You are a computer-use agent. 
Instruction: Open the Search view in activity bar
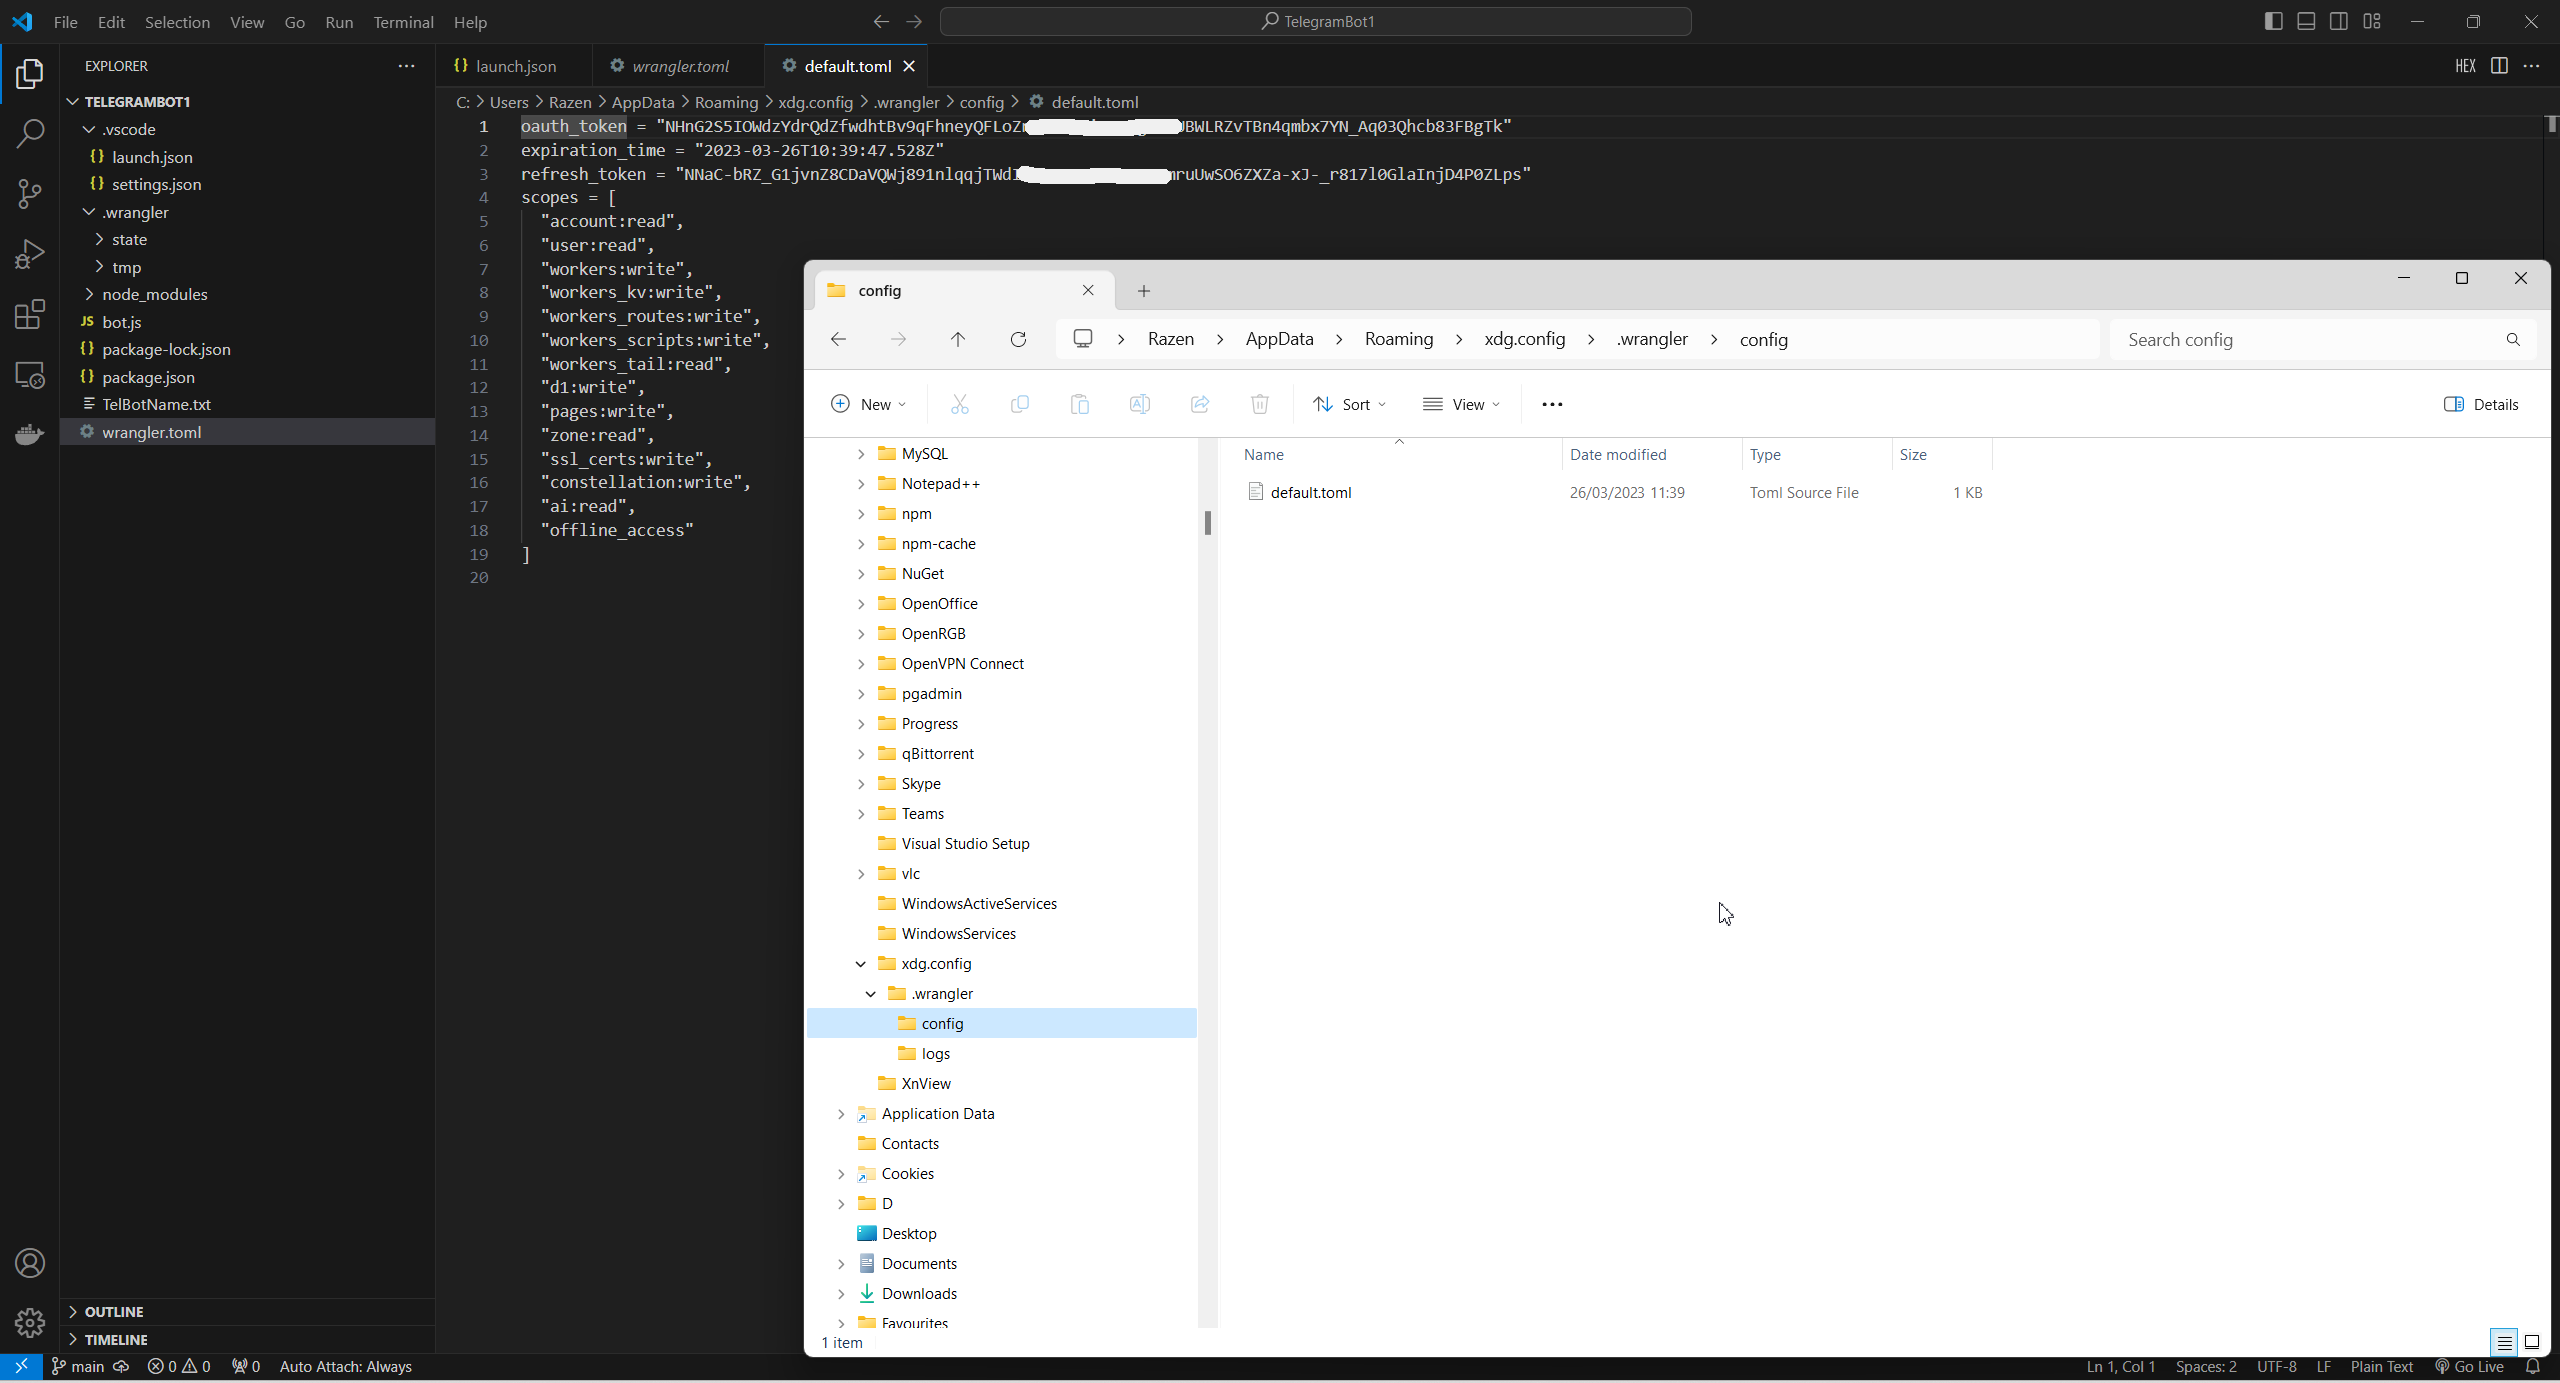pos(30,133)
